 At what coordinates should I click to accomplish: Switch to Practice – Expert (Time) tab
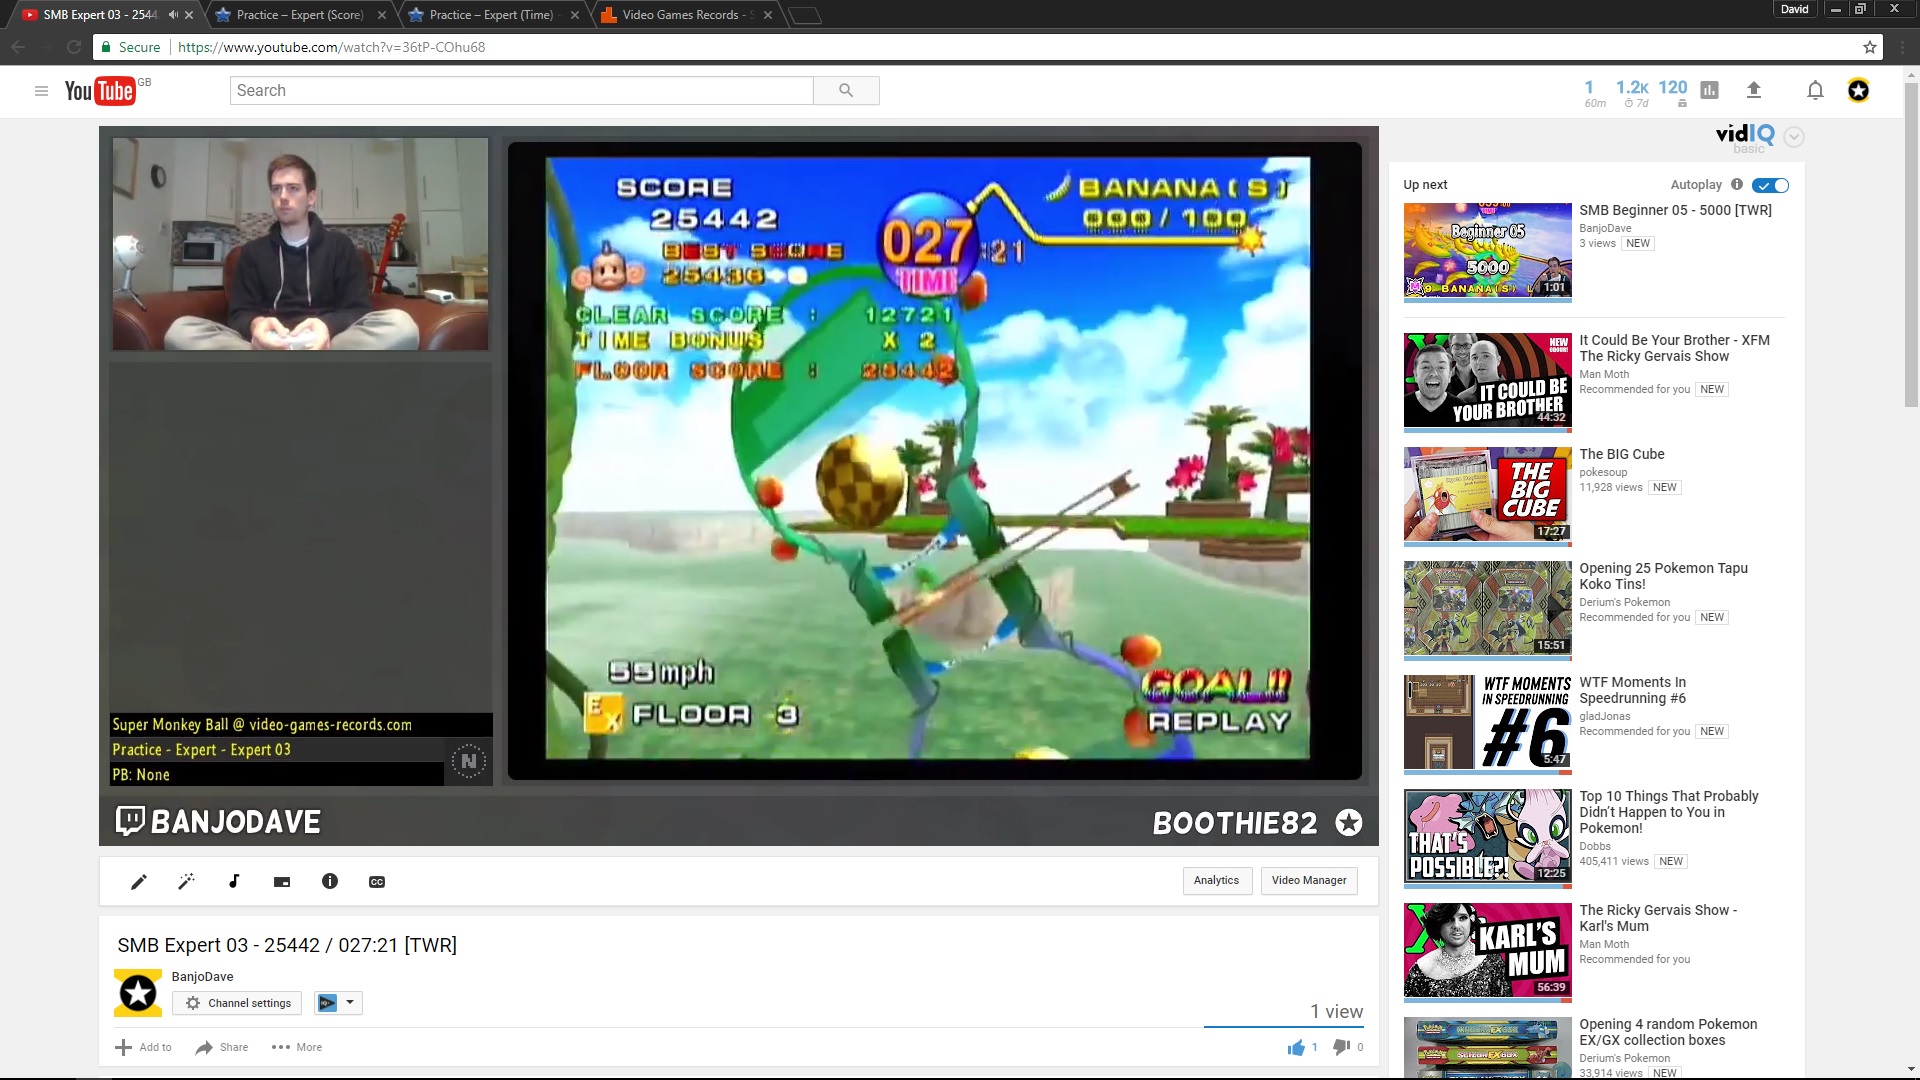coord(490,15)
